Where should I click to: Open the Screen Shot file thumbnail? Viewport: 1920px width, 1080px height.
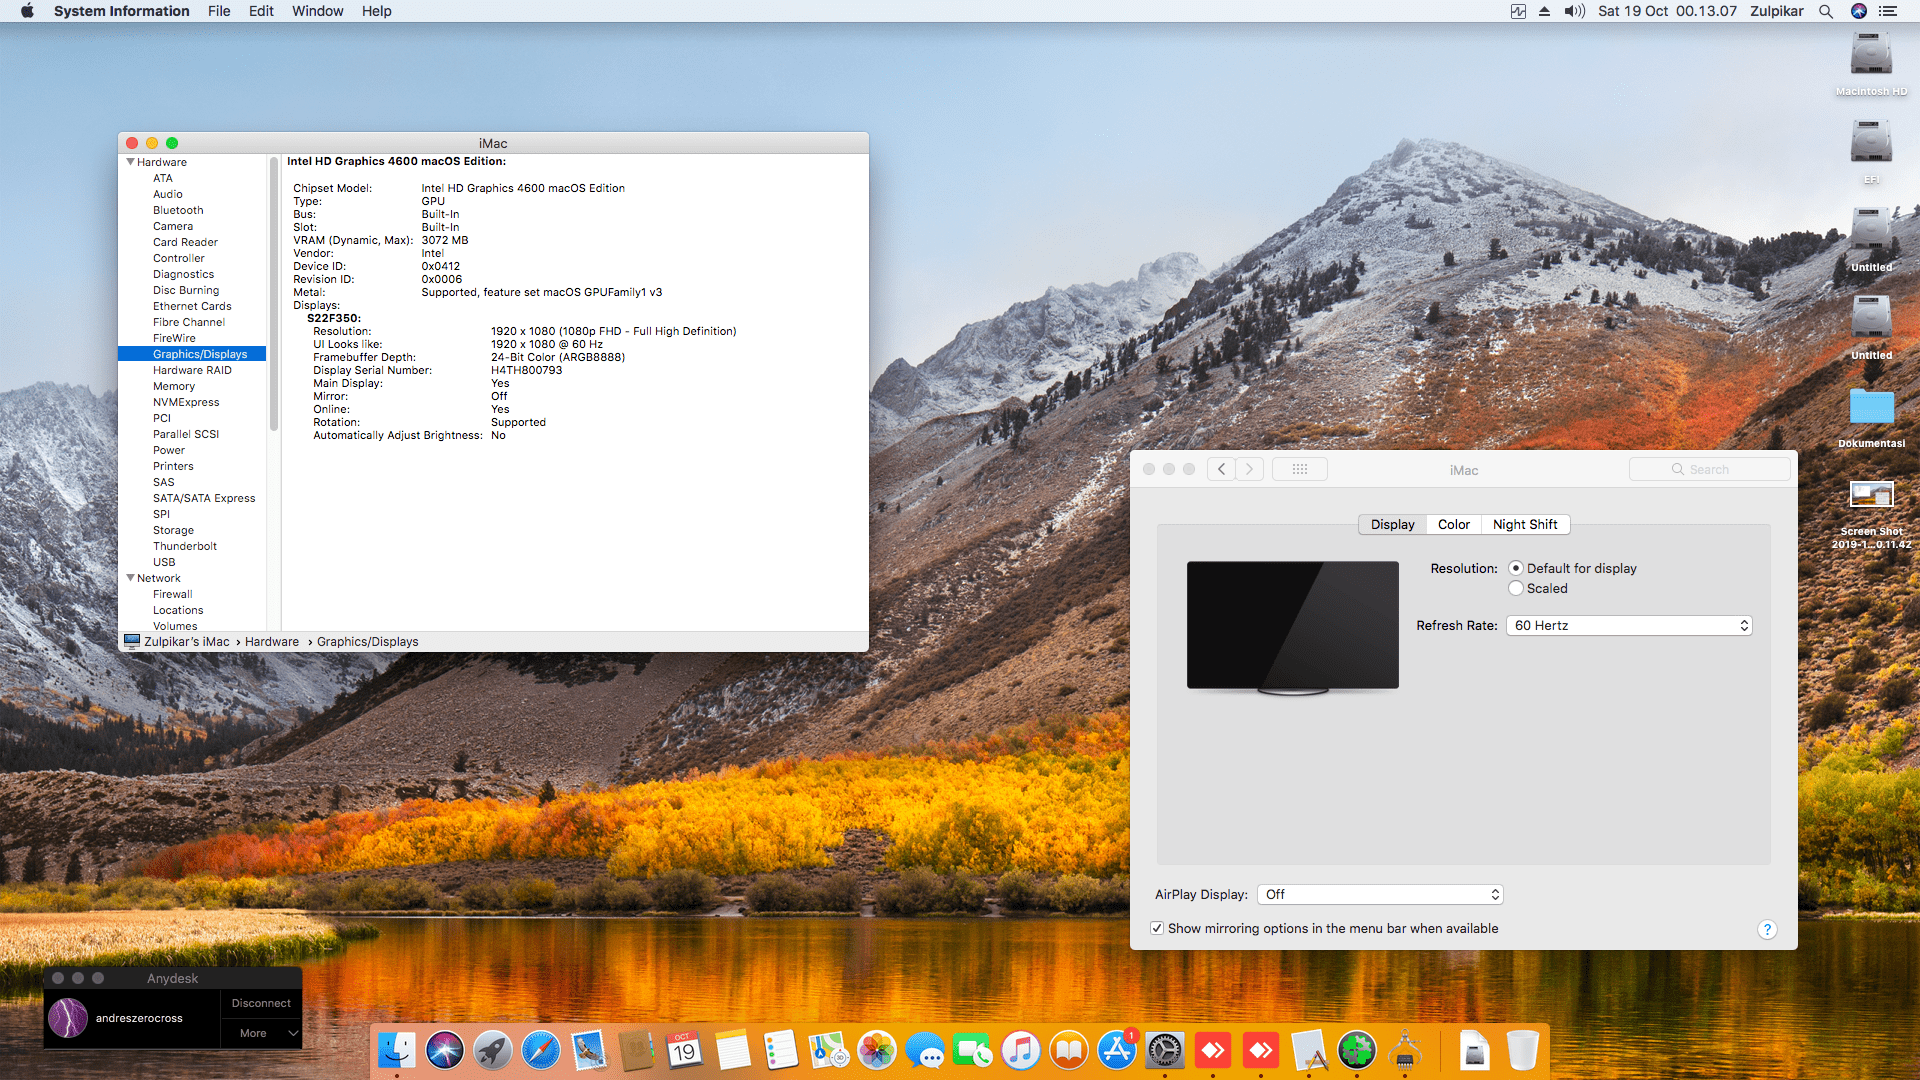pyautogui.click(x=1871, y=494)
